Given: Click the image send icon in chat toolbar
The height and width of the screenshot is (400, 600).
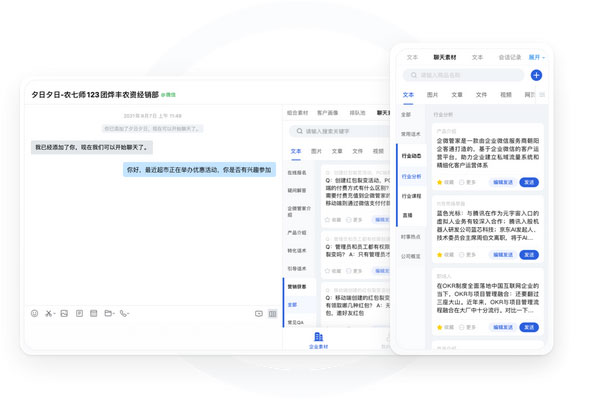Looking at the screenshot, I should click(x=64, y=313).
